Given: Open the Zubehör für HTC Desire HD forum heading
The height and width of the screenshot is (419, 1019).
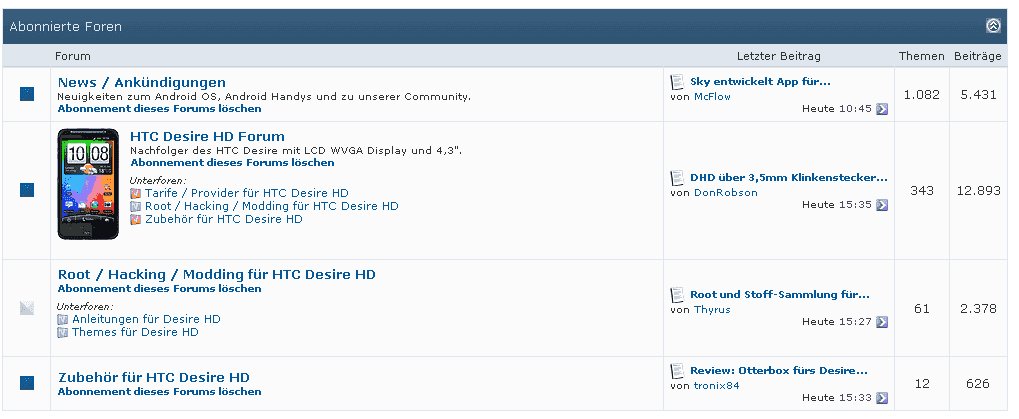Looking at the screenshot, I should 153,377.
